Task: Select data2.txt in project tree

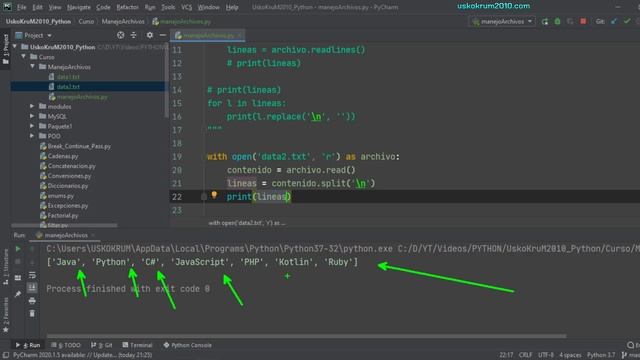Action: (68, 87)
